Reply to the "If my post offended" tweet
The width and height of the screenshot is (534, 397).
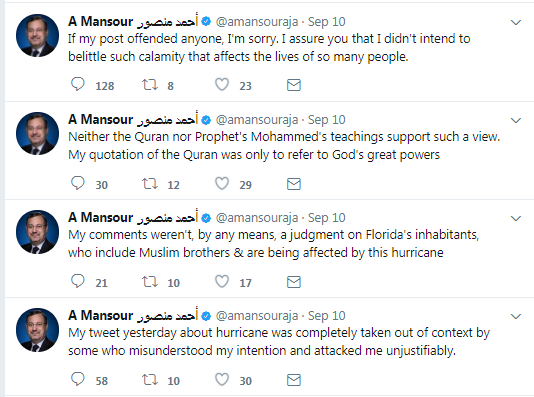(x=78, y=84)
